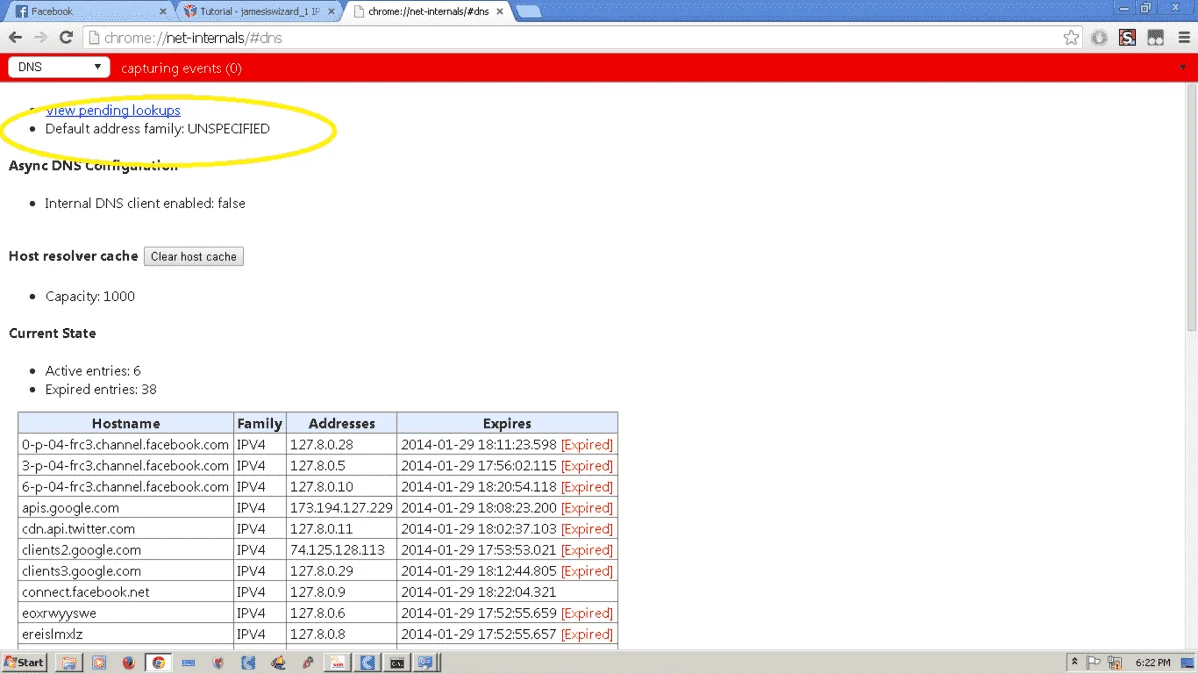Image resolution: width=1198 pixels, height=674 pixels.
Task: Click the Internal DNS client enabled: false text
Action: click(x=145, y=203)
